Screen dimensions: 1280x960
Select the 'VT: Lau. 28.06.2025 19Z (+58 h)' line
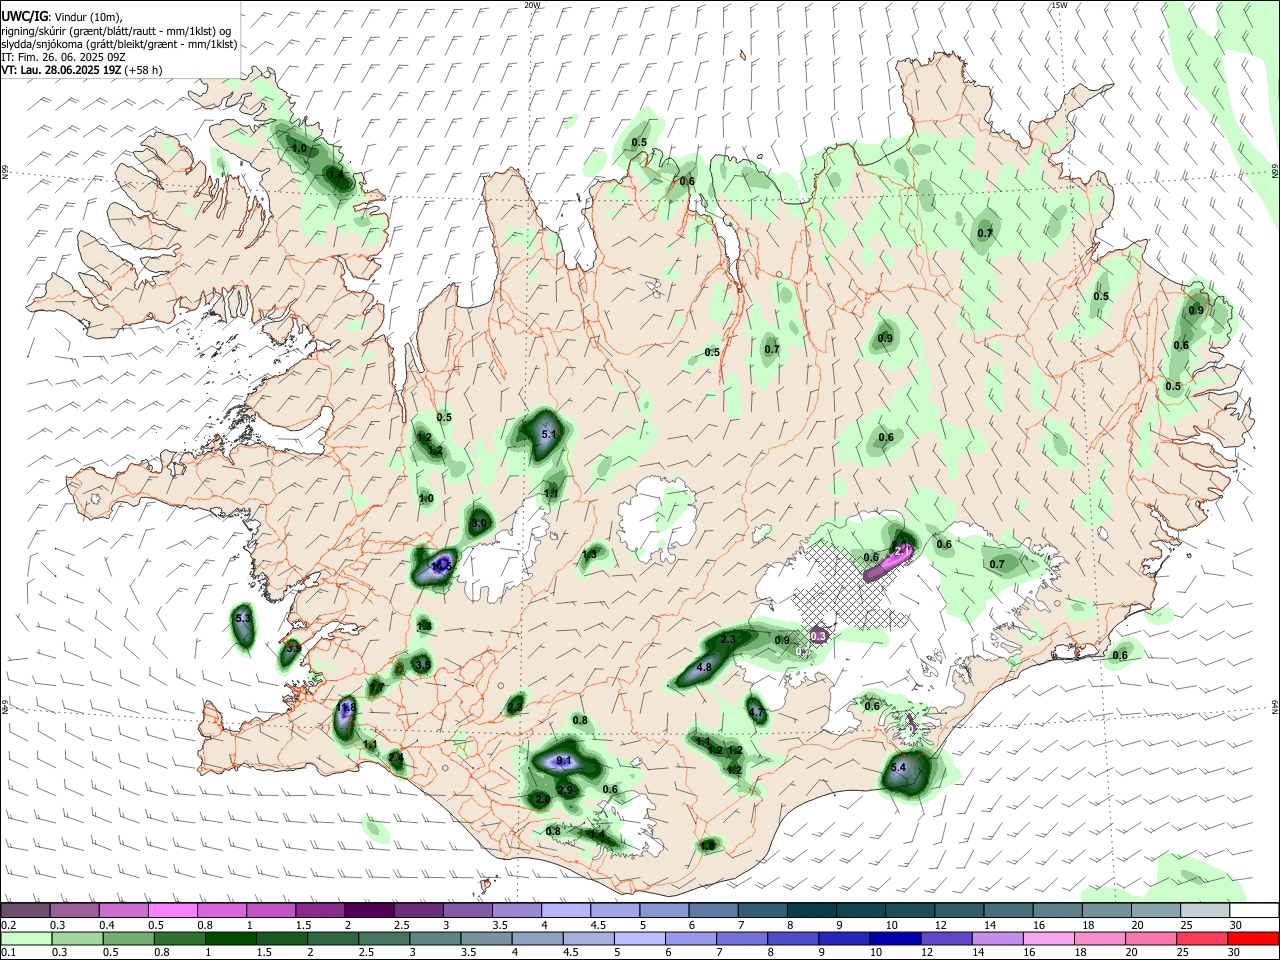(82, 71)
